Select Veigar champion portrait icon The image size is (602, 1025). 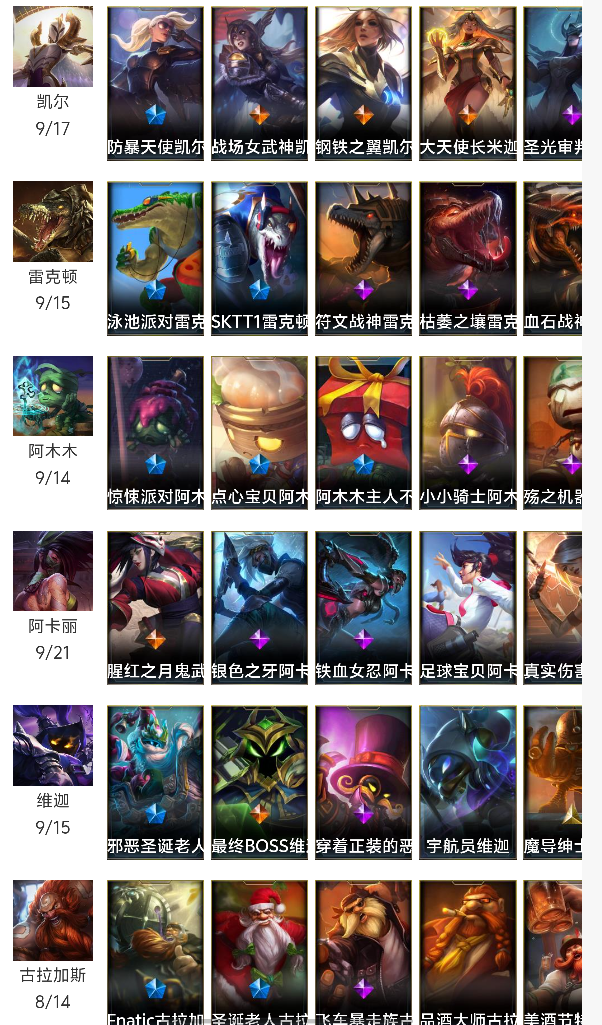[53, 745]
